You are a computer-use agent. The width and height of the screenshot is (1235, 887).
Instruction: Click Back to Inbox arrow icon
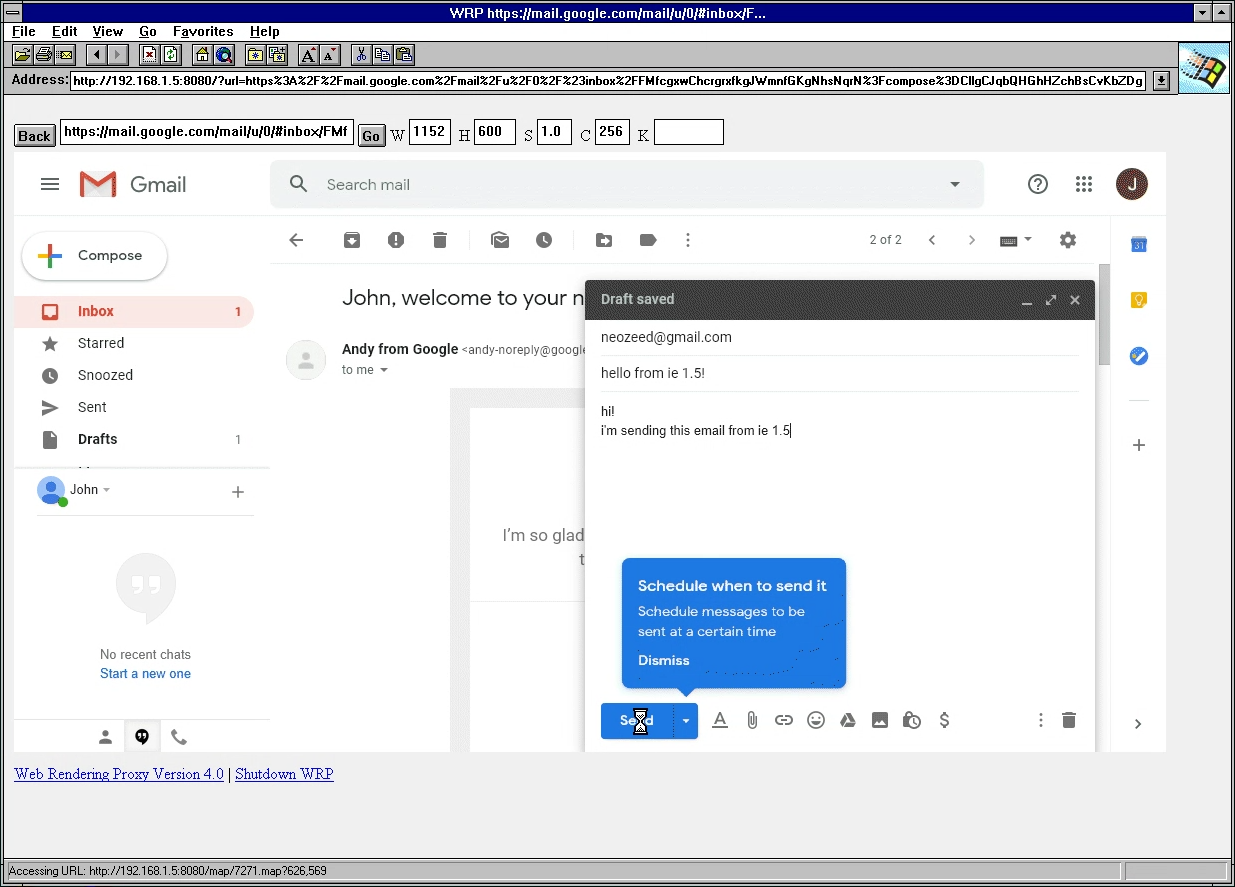[296, 240]
